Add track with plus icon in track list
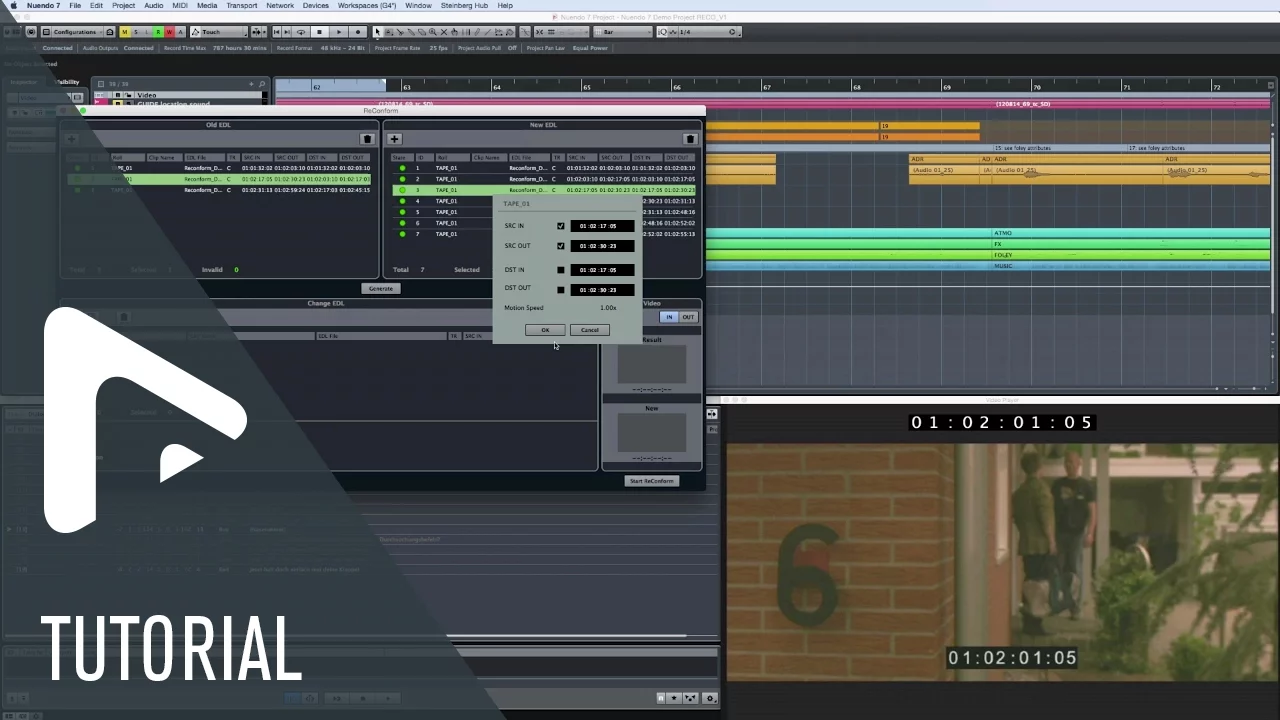The height and width of the screenshot is (720, 1280). click(x=251, y=84)
